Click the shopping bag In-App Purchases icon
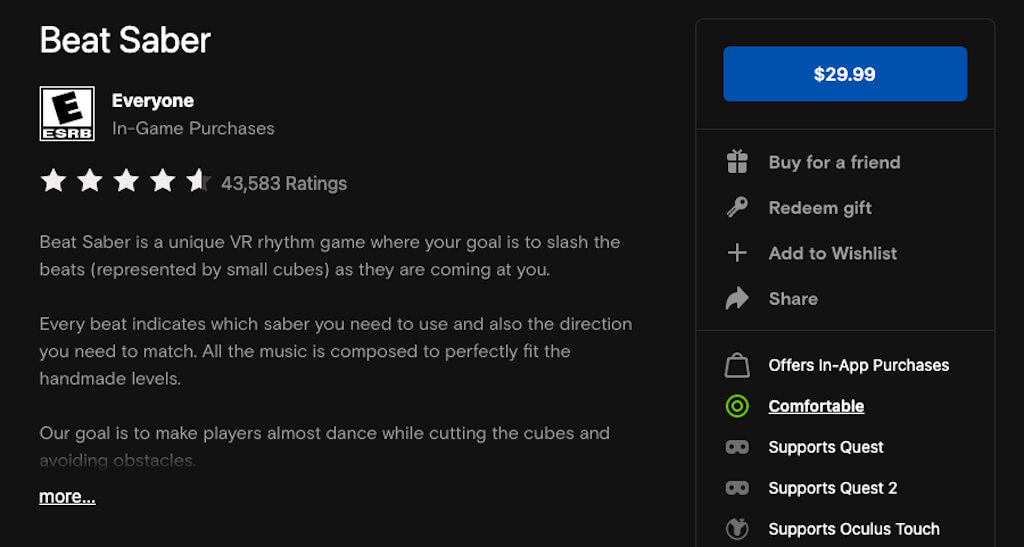 [737, 366]
